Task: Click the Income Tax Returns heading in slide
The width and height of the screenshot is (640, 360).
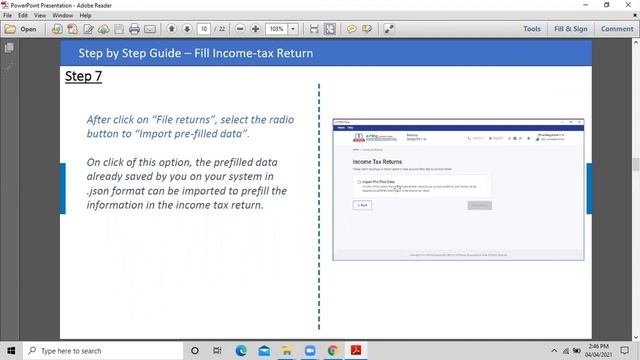Action: (x=377, y=162)
